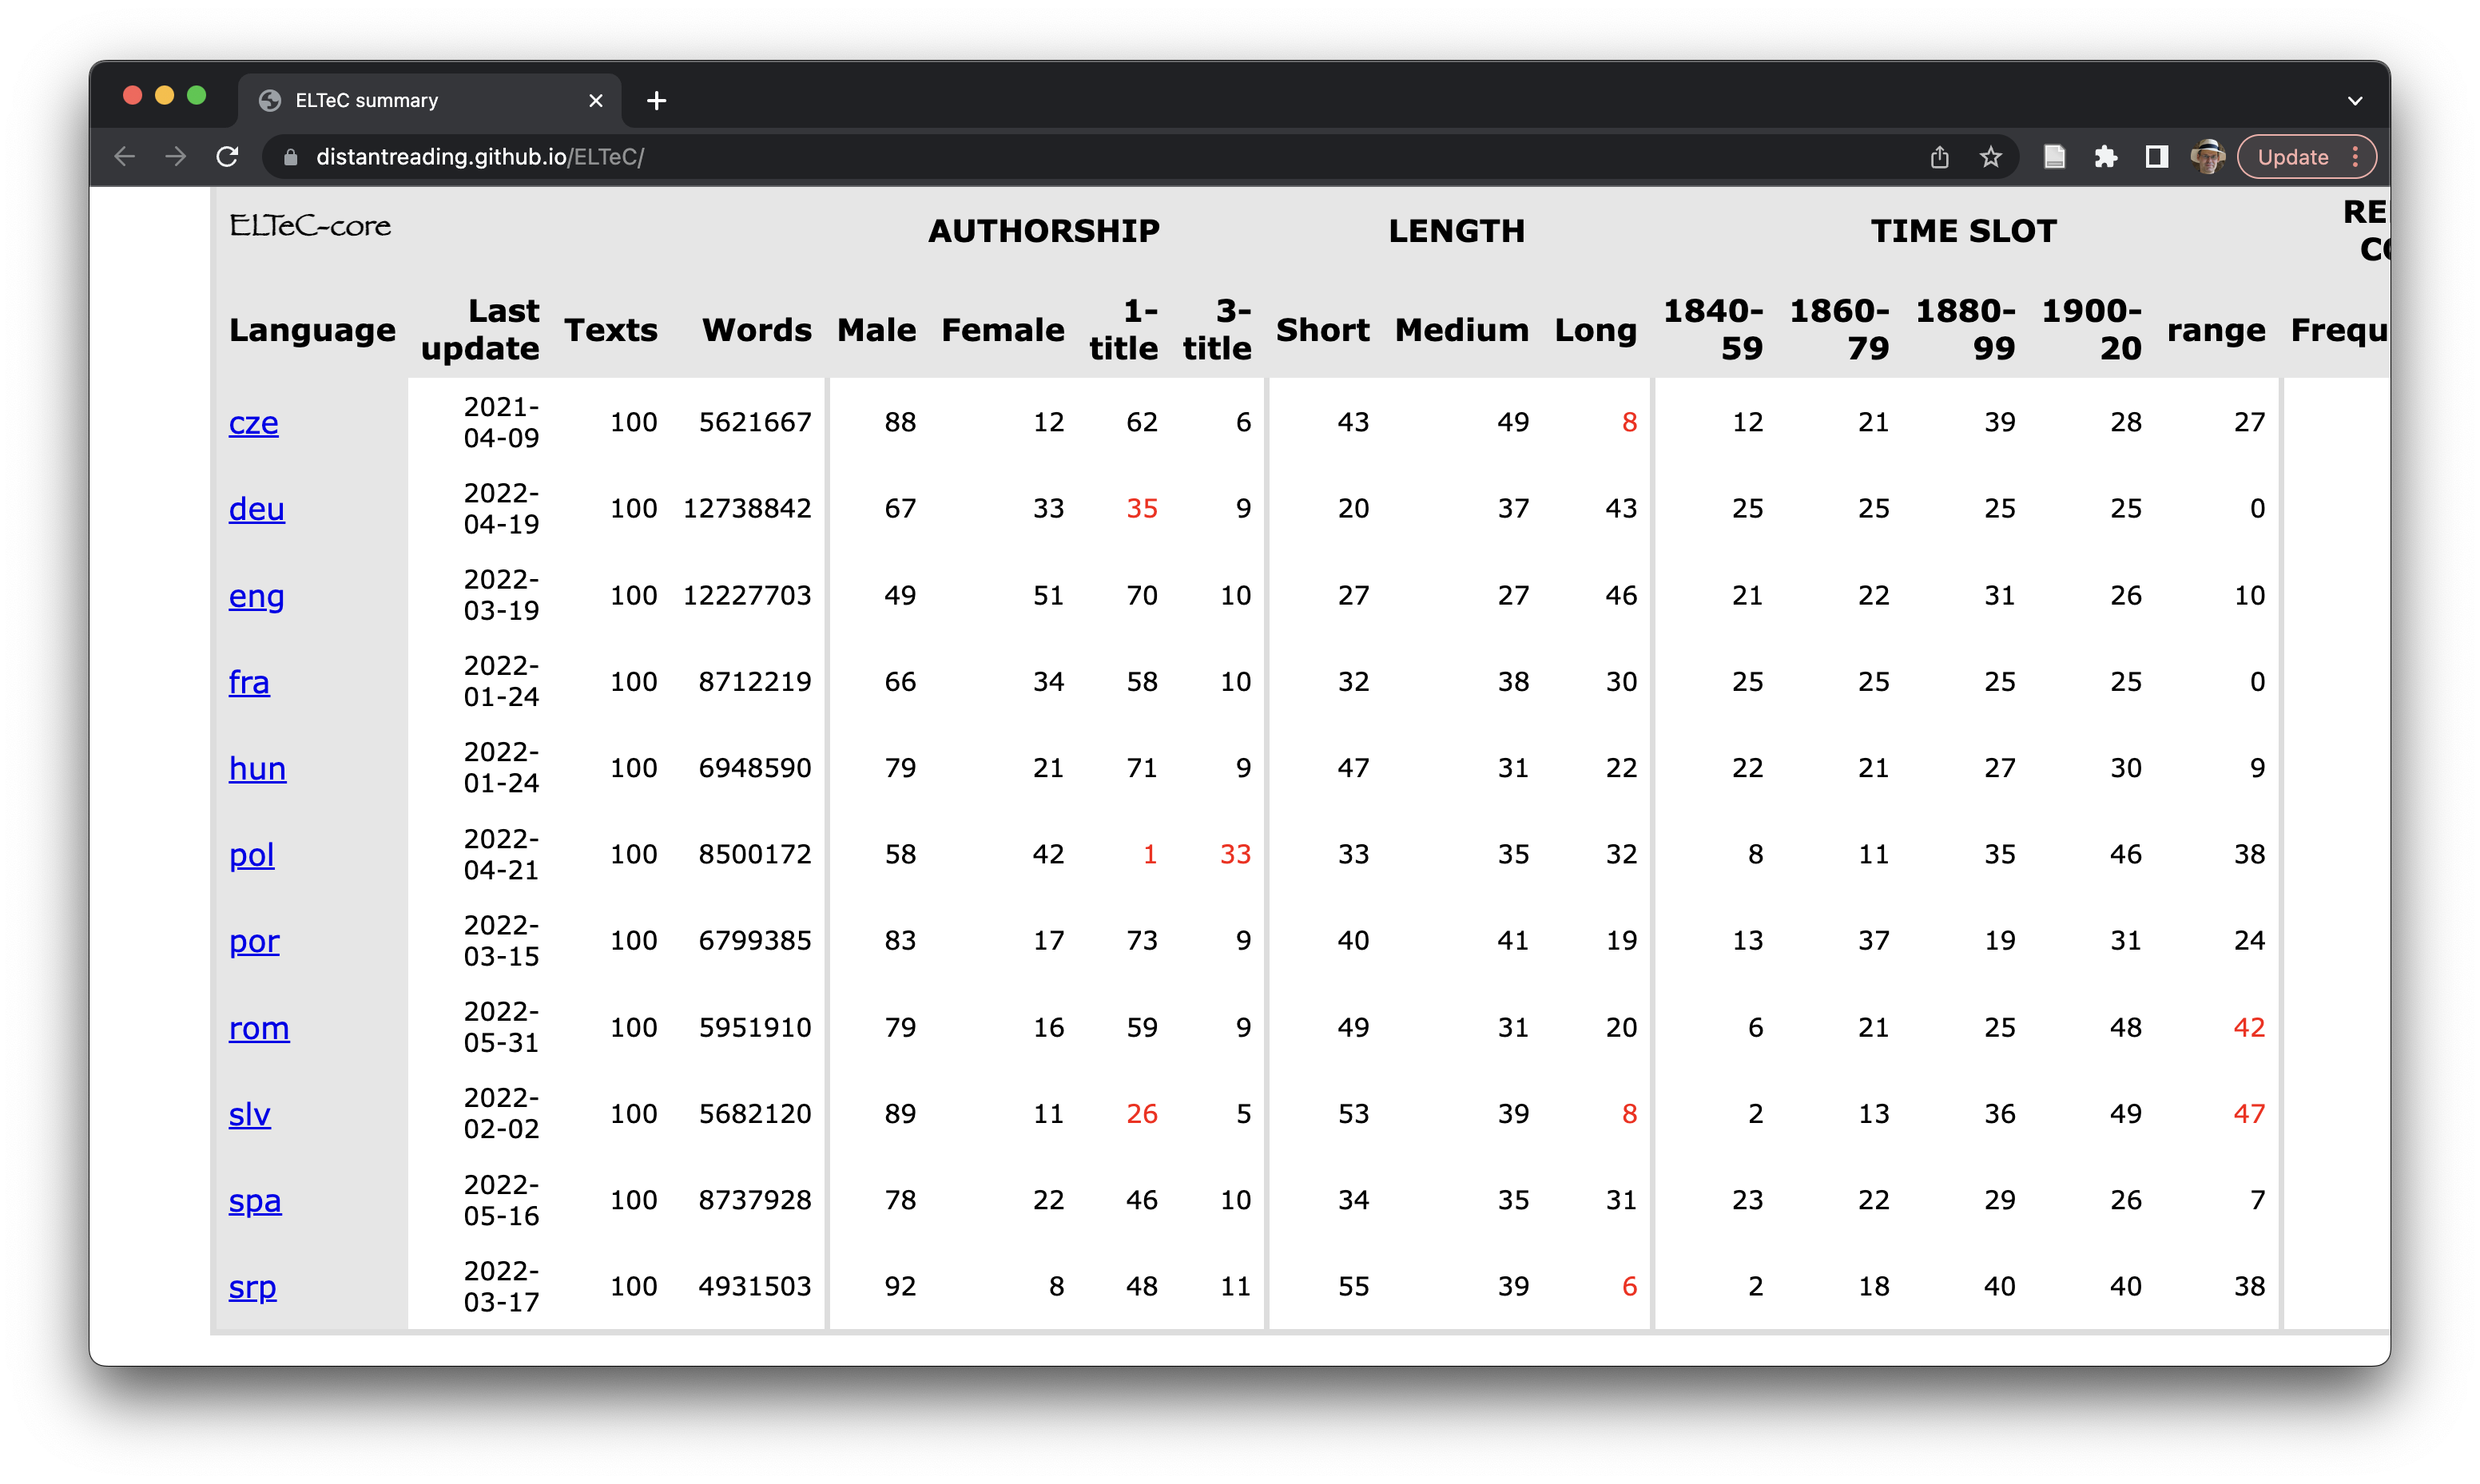Click the browser forward arrow
Image resolution: width=2480 pixels, height=1484 pixels.
[x=176, y=157]
